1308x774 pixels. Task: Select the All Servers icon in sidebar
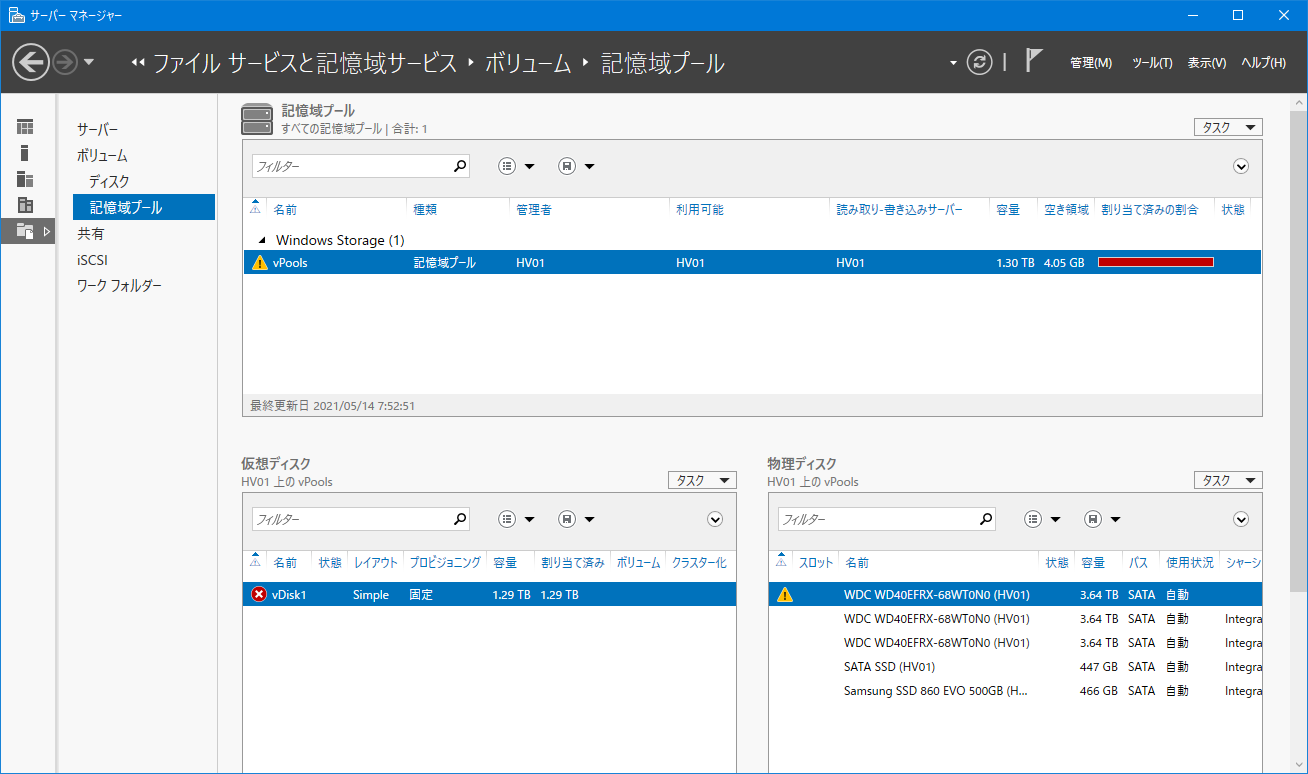coord(25,179)
